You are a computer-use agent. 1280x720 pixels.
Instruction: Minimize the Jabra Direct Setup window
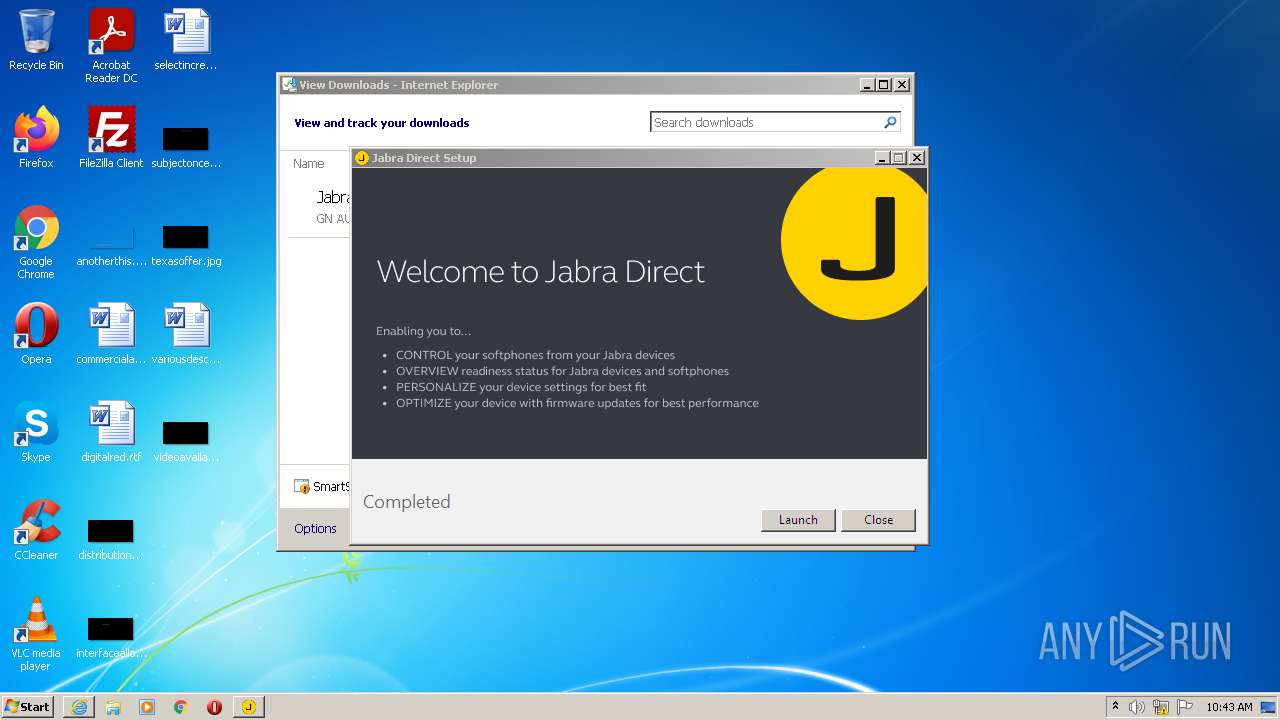pos(882,158)
